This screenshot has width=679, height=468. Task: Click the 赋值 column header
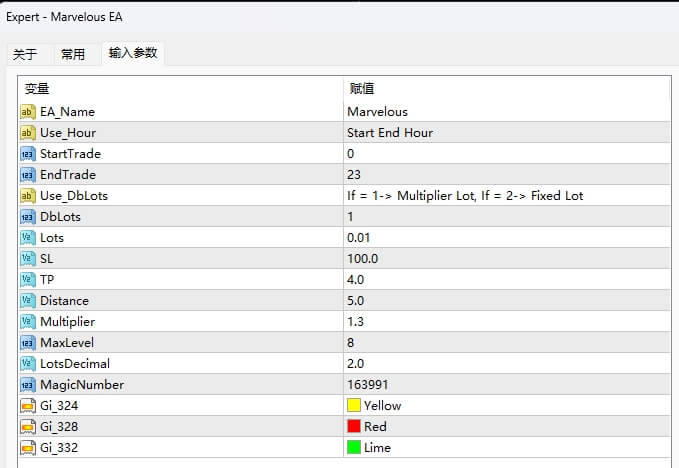pyautogui.click(x=361, y=89)
